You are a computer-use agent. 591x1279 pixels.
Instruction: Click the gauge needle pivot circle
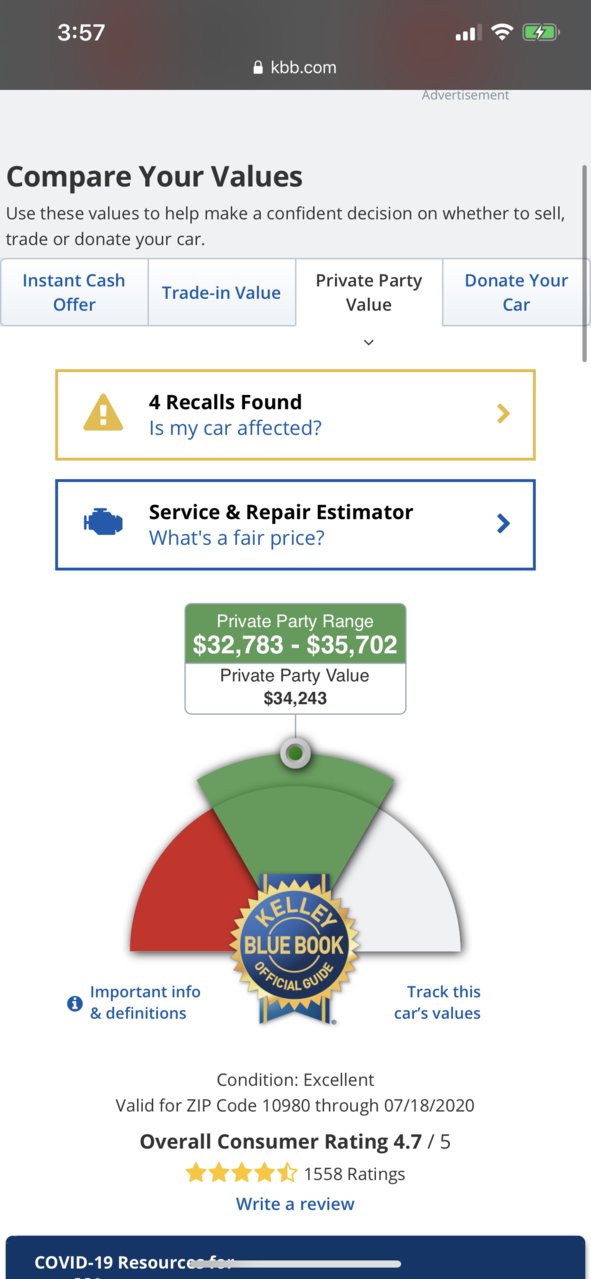295,752
